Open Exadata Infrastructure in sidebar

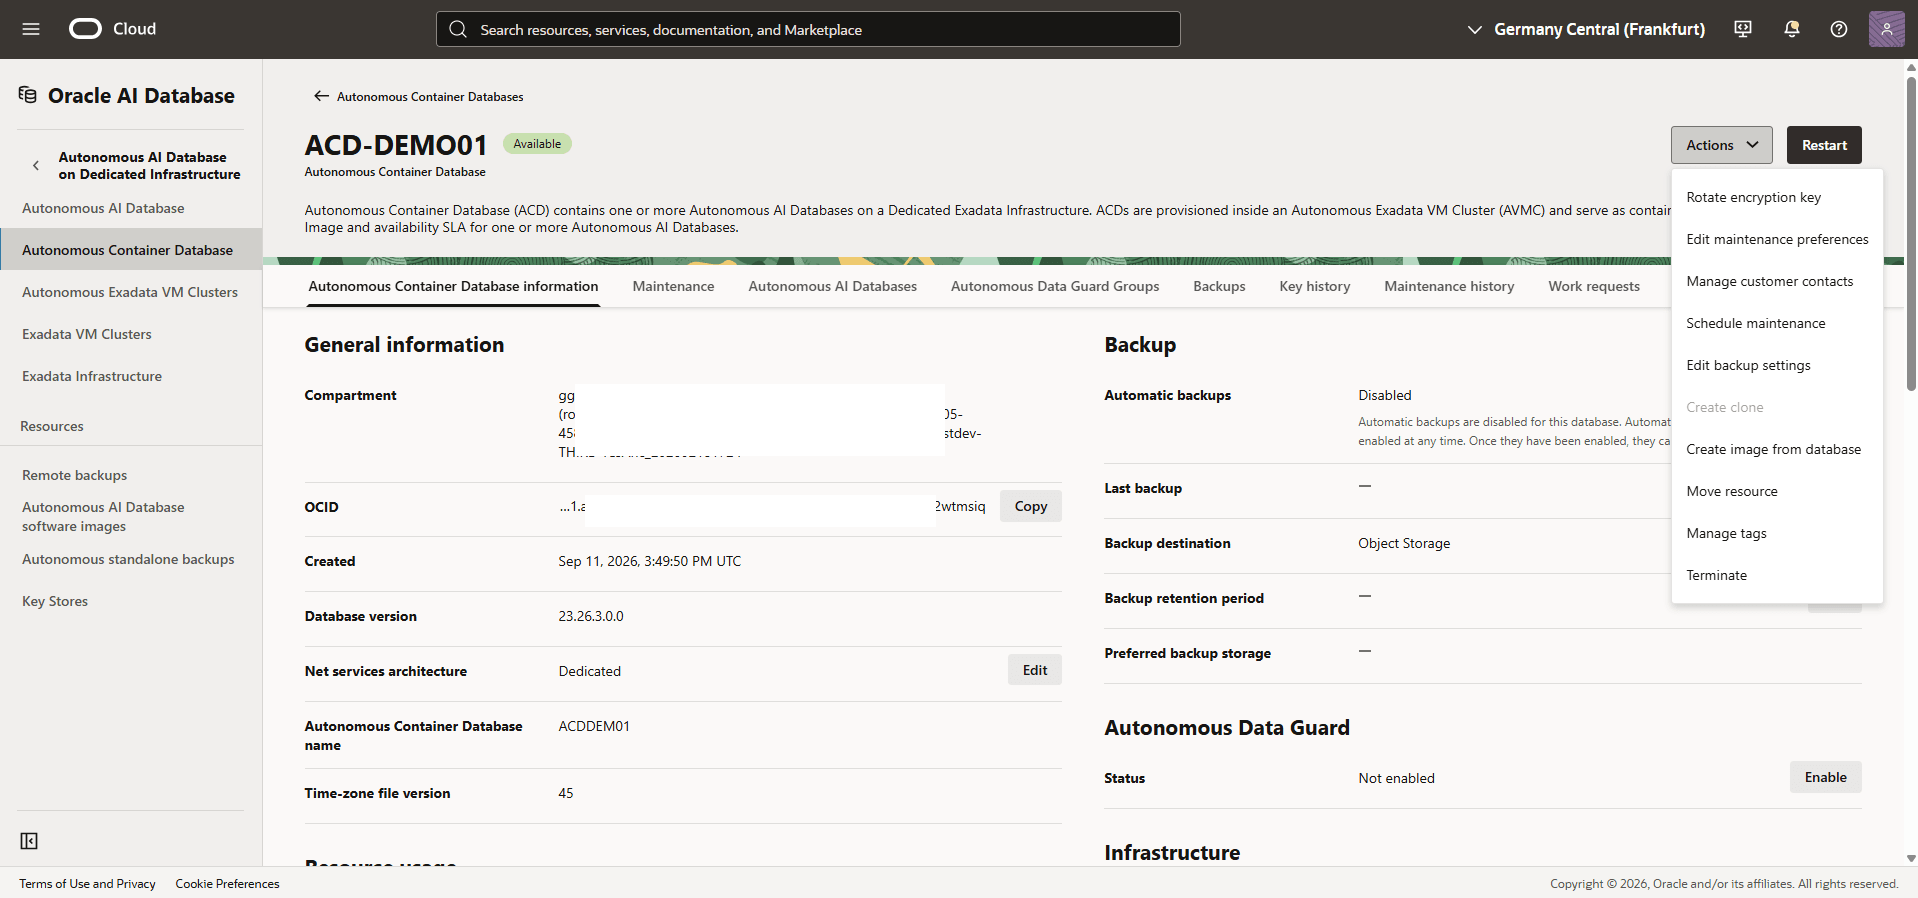click(92, 376)
